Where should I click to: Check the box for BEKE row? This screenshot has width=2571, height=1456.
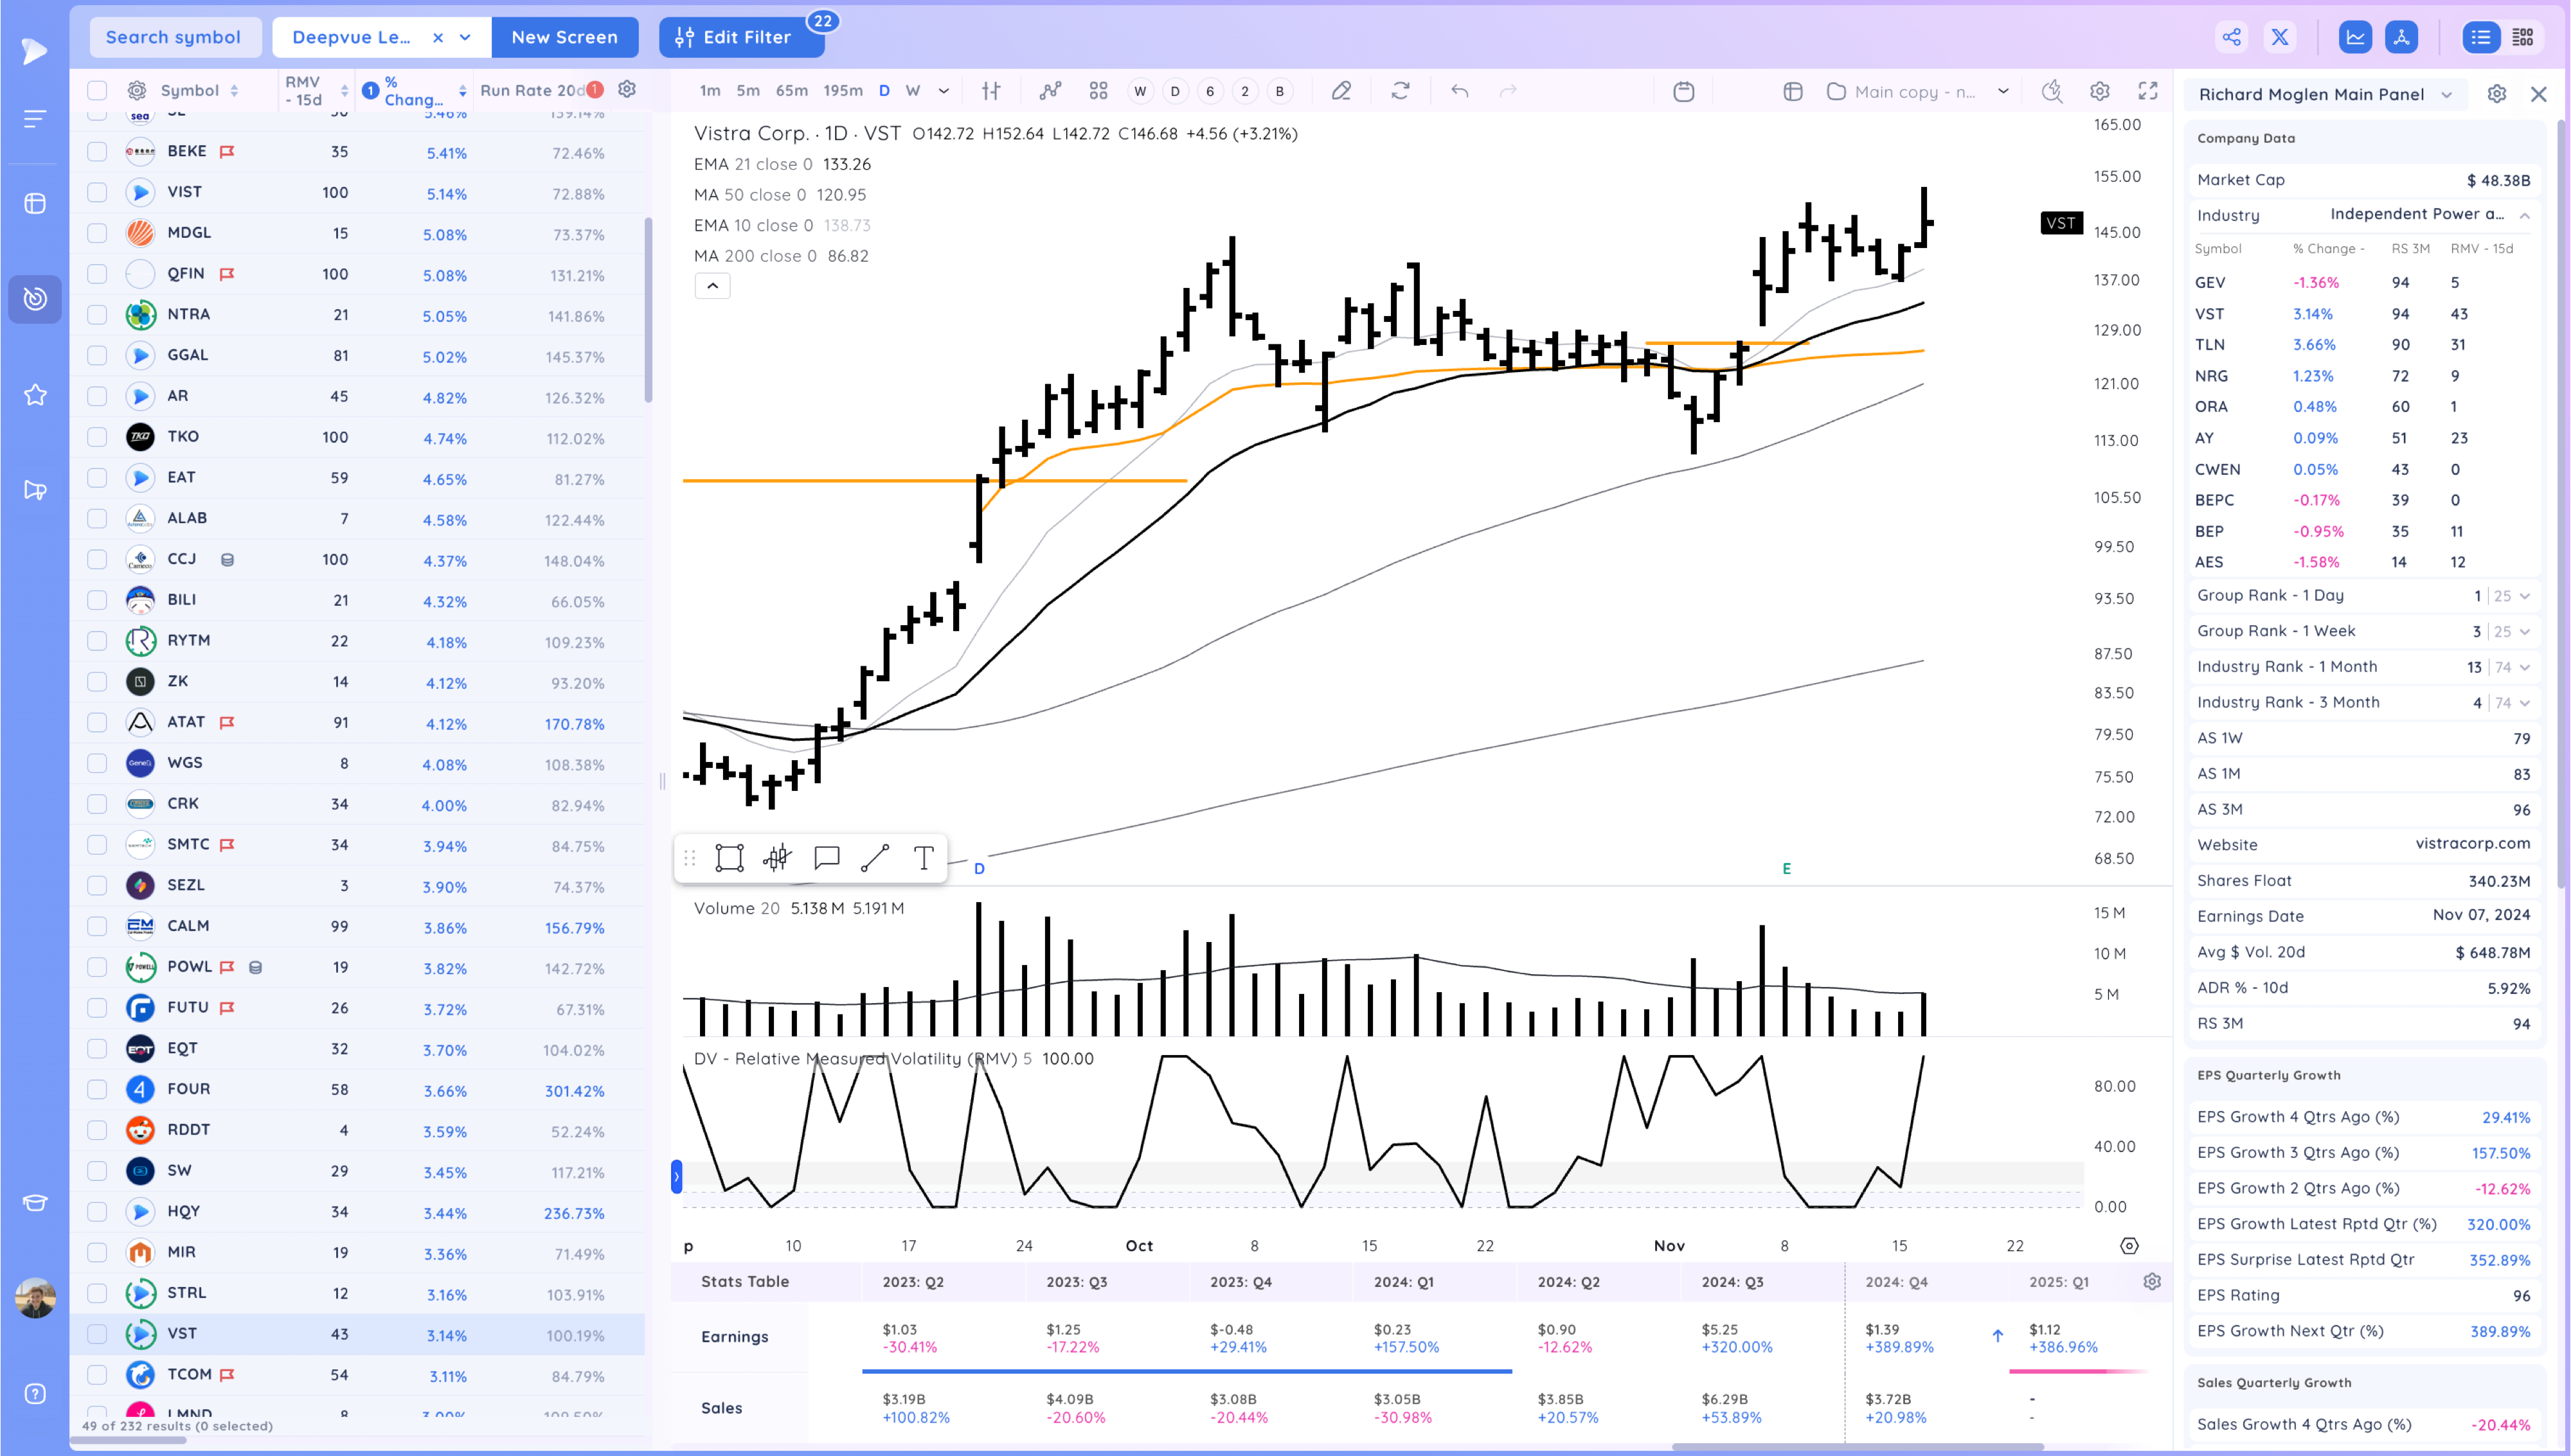(x=97, y=151)
